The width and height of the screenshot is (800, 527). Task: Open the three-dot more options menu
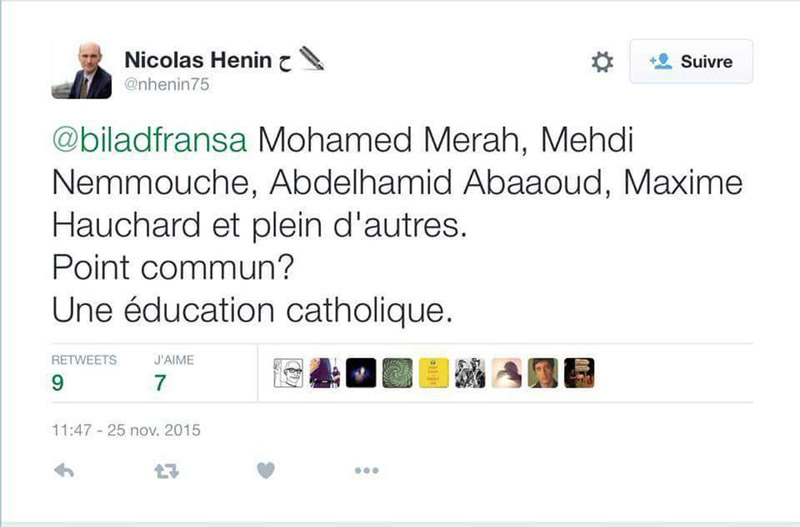[366, 470]
